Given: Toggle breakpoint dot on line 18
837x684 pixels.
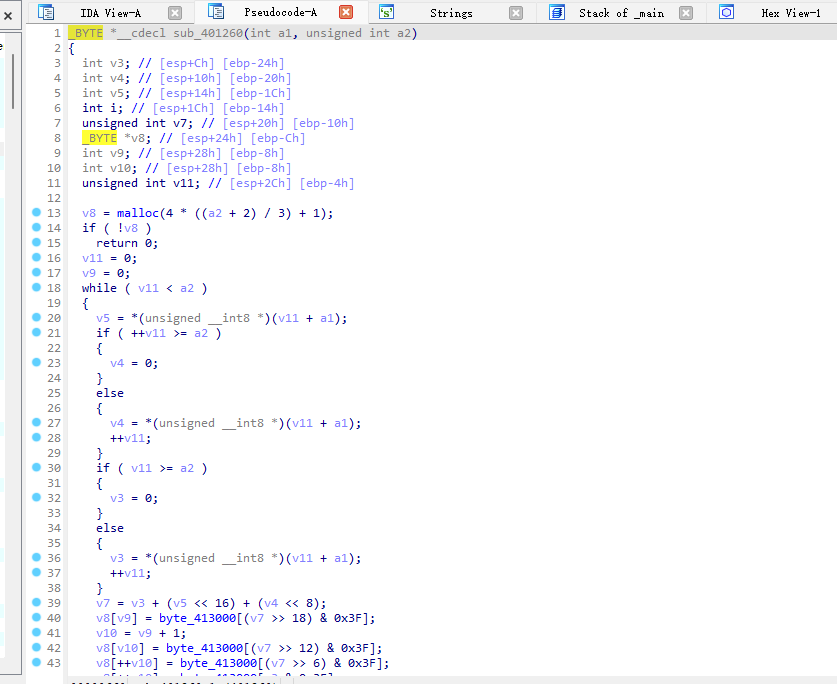Looking at the screenshot, I should 36,287.
